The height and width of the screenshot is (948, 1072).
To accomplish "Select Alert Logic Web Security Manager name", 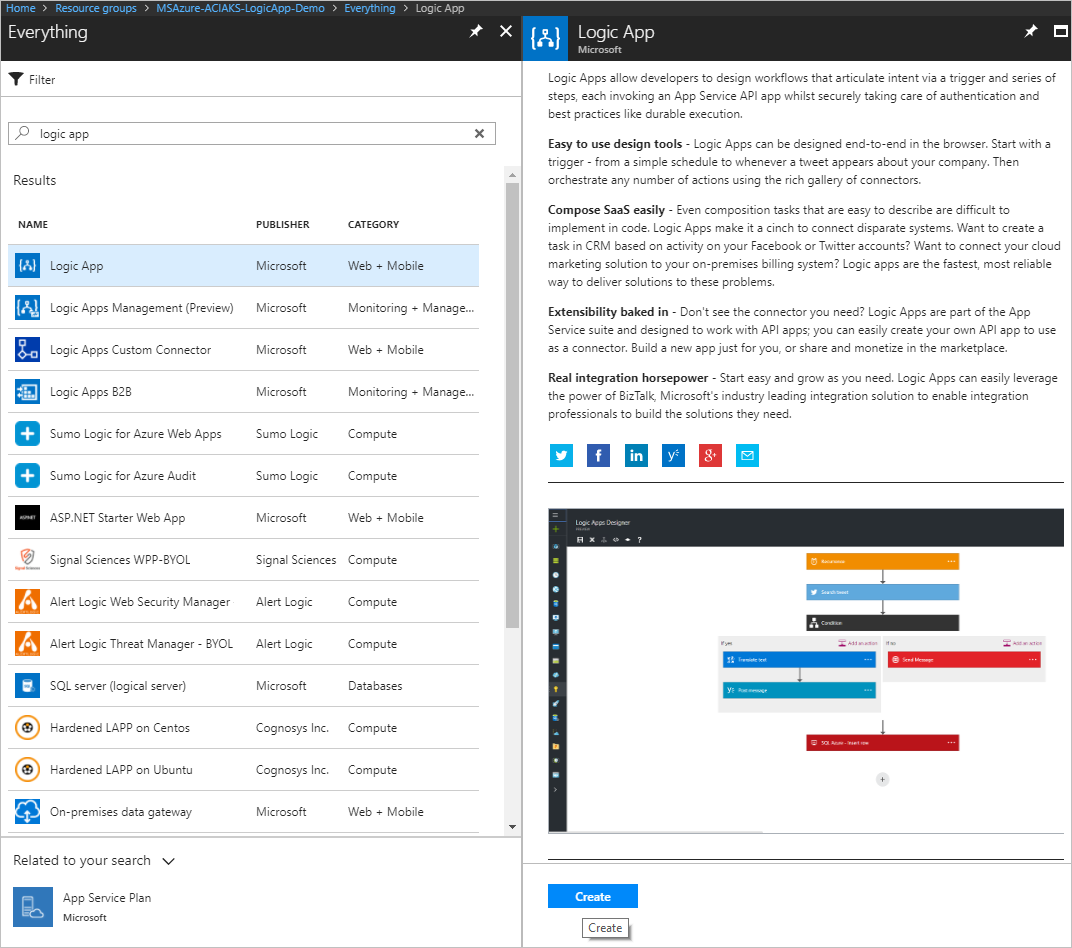I will pyautogui.click(x=139, y=601).
